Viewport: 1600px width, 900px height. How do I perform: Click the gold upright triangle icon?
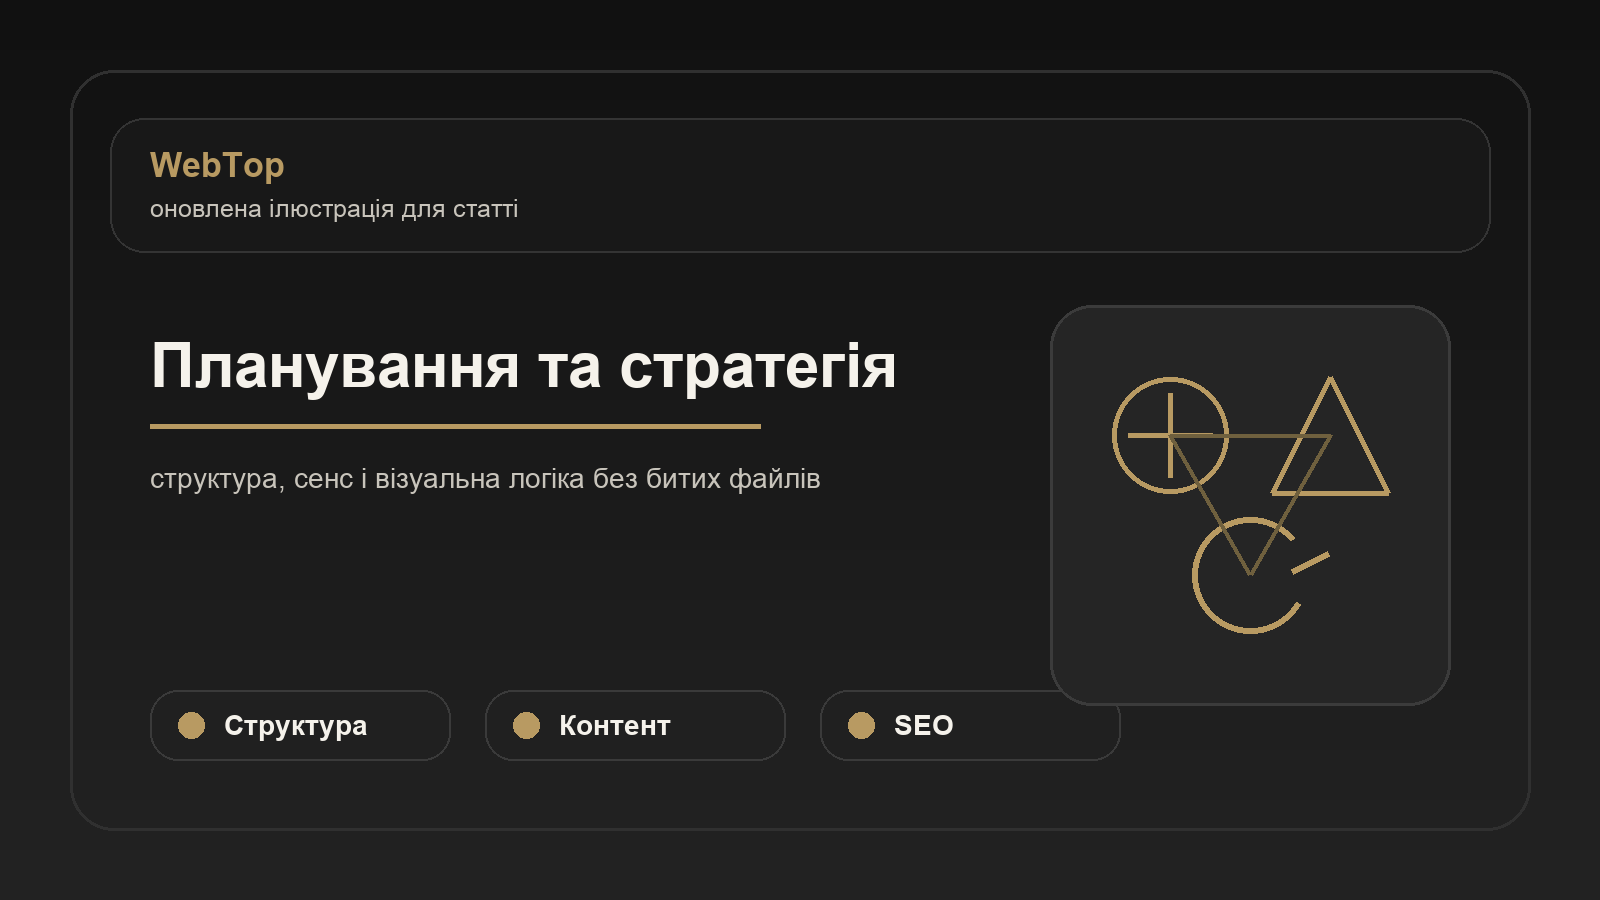(x=1330, y=436)
